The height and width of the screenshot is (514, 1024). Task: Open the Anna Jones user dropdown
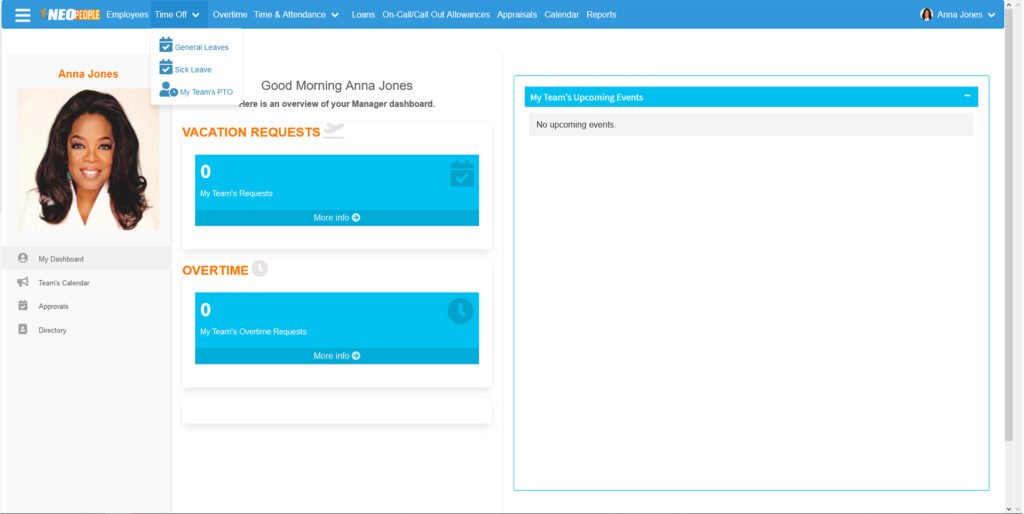click(958, 15)
